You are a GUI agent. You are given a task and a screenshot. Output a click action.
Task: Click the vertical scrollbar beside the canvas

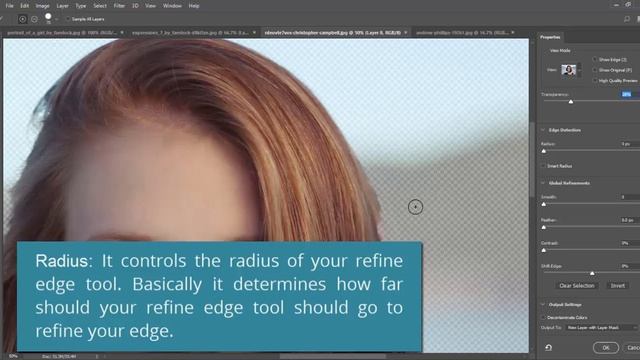(532, 159)
